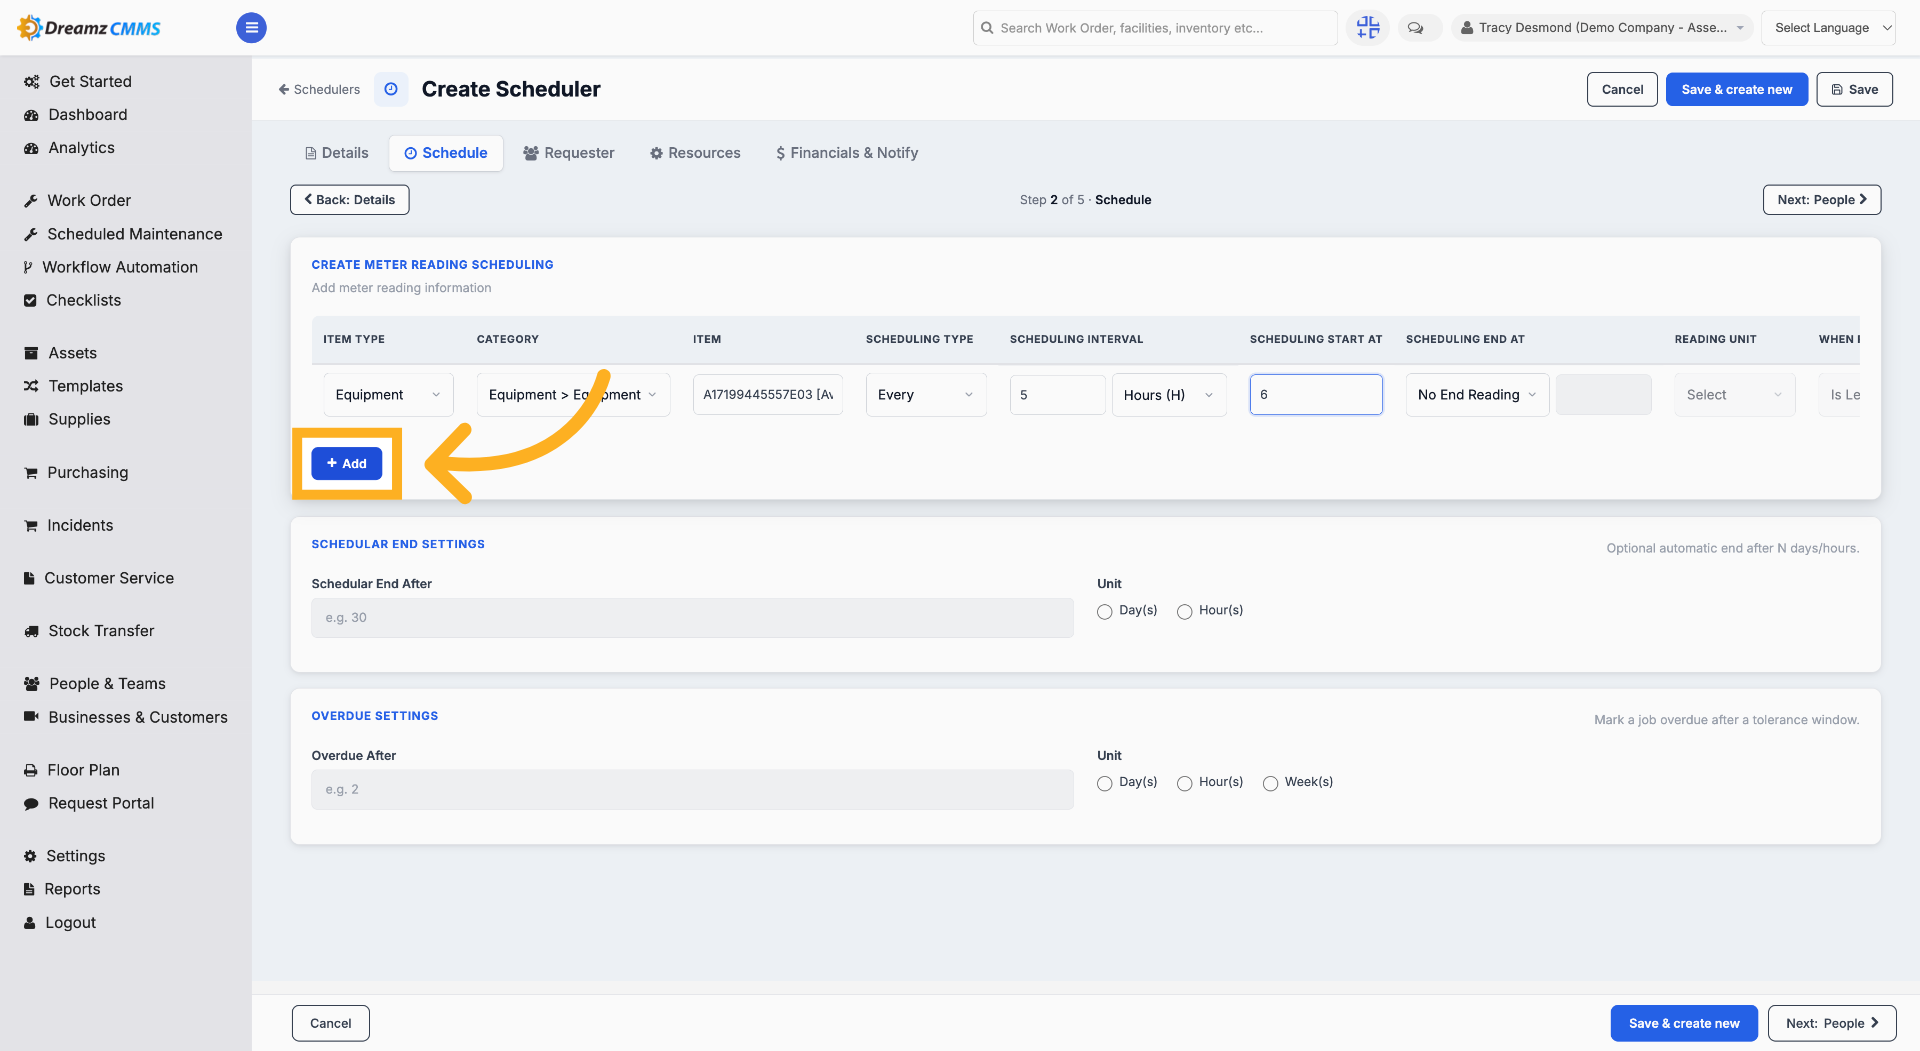Click the Assets box icon
Image resolution: width=1920 pixels, height=1051 pixels.
[x=31, y=353]
